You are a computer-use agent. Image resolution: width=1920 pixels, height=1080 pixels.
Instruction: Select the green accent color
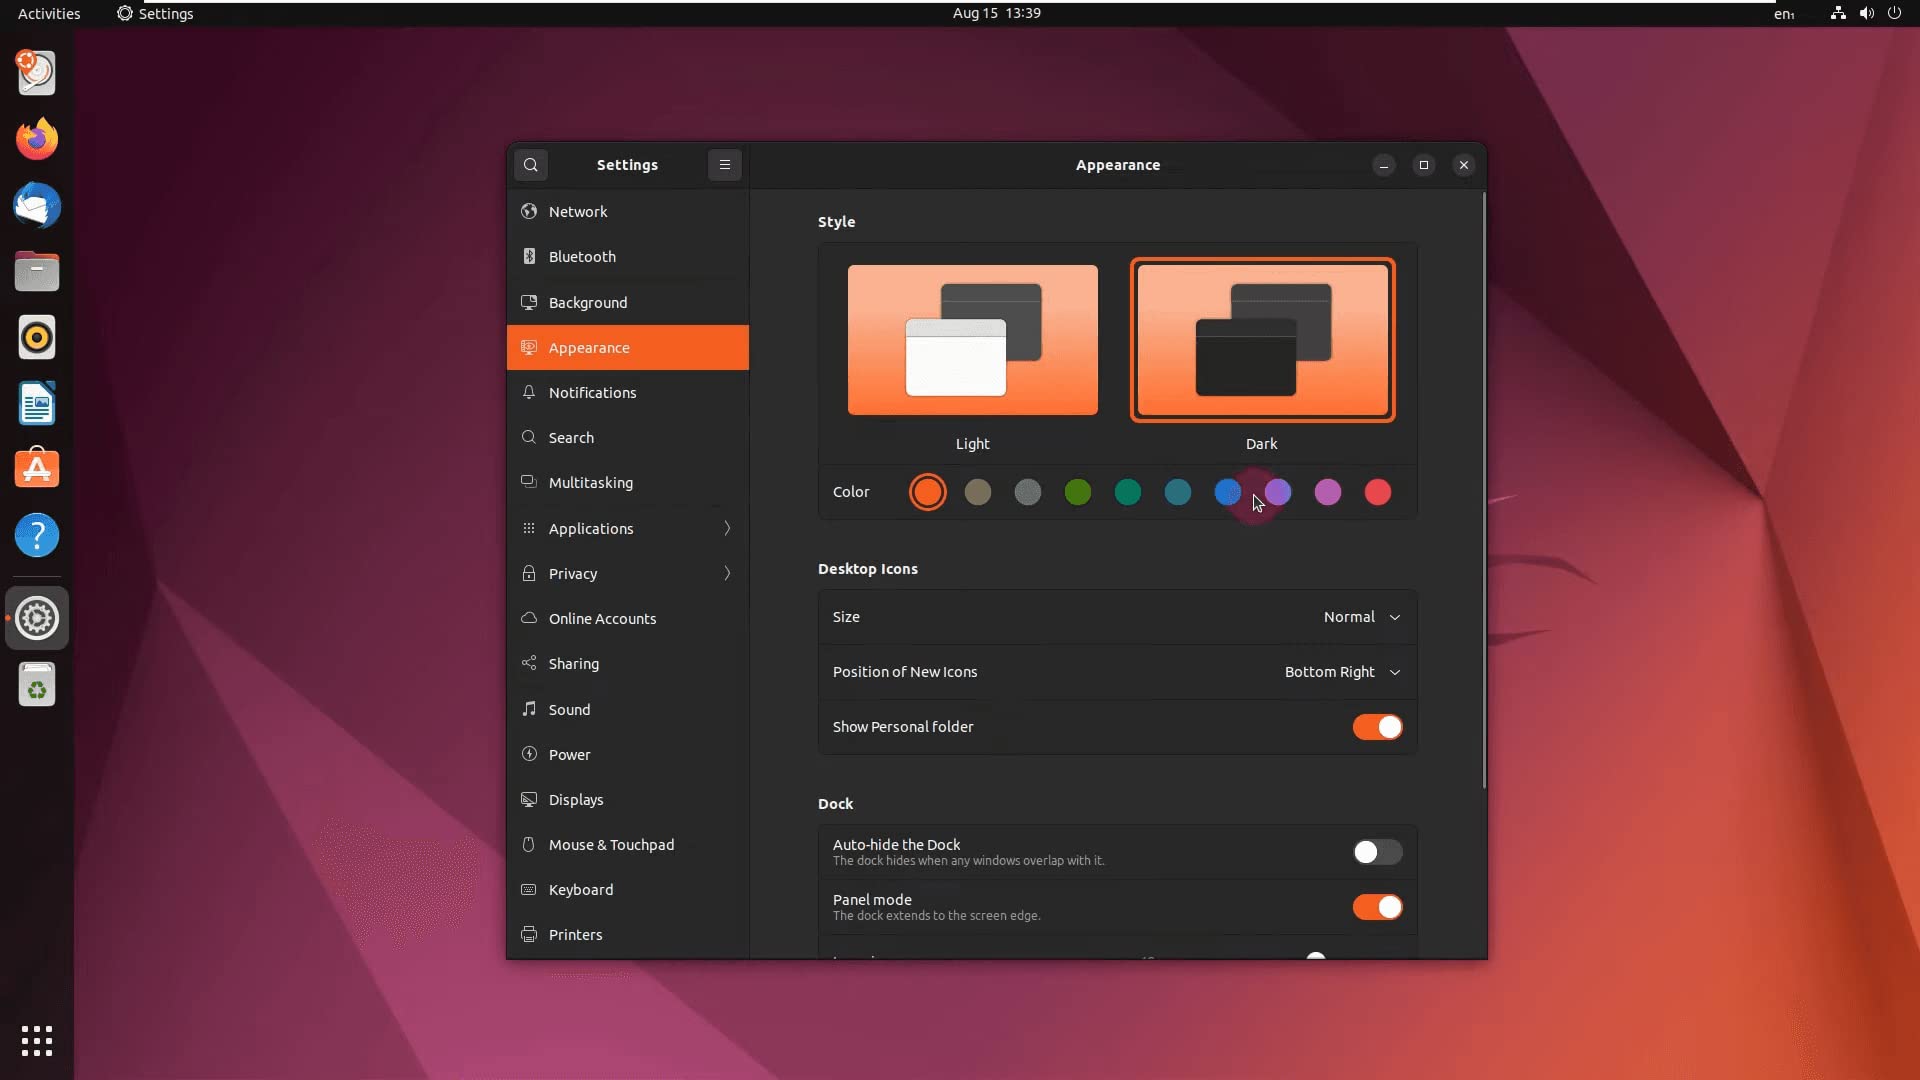pos(1077,492)
